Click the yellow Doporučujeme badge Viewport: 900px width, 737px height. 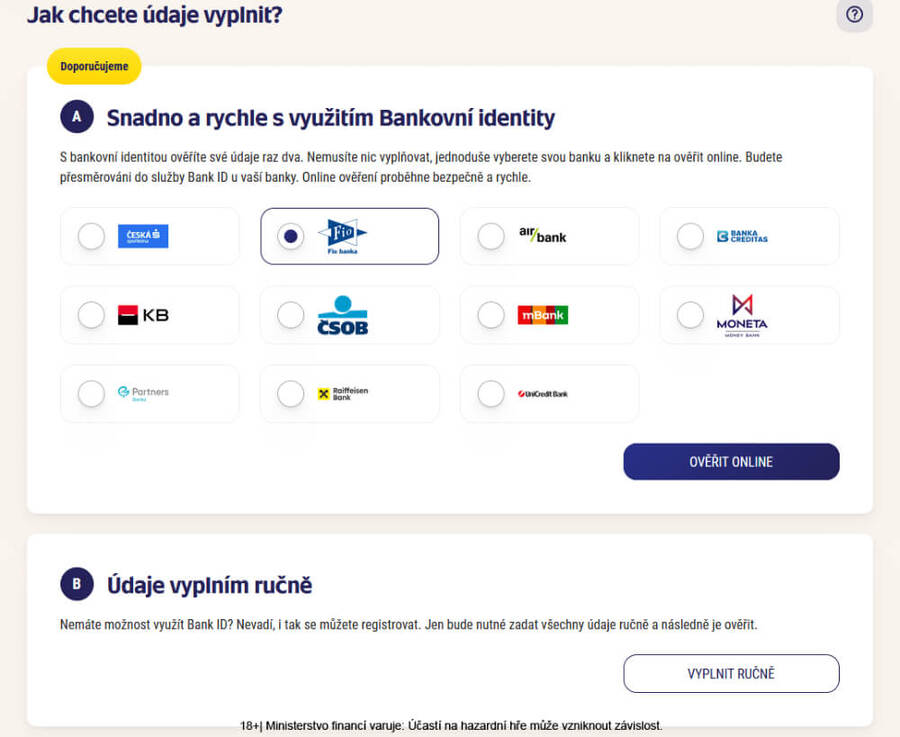click(x=93, y=66)
